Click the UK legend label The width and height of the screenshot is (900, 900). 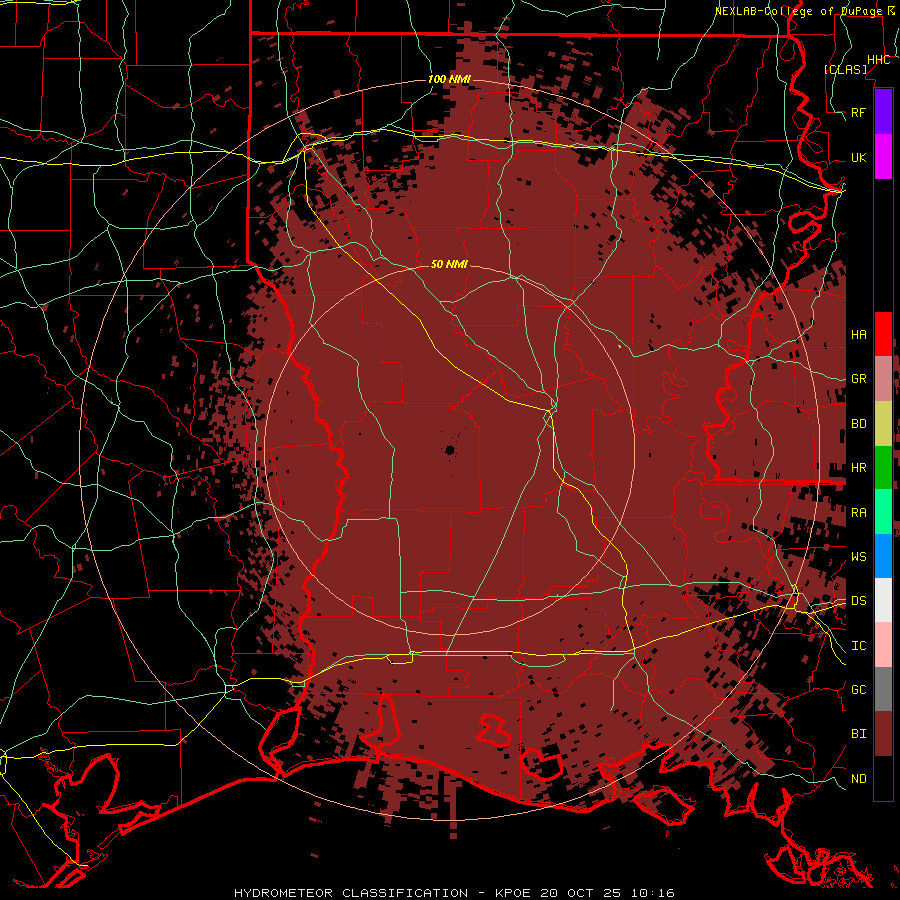[859, 157]
